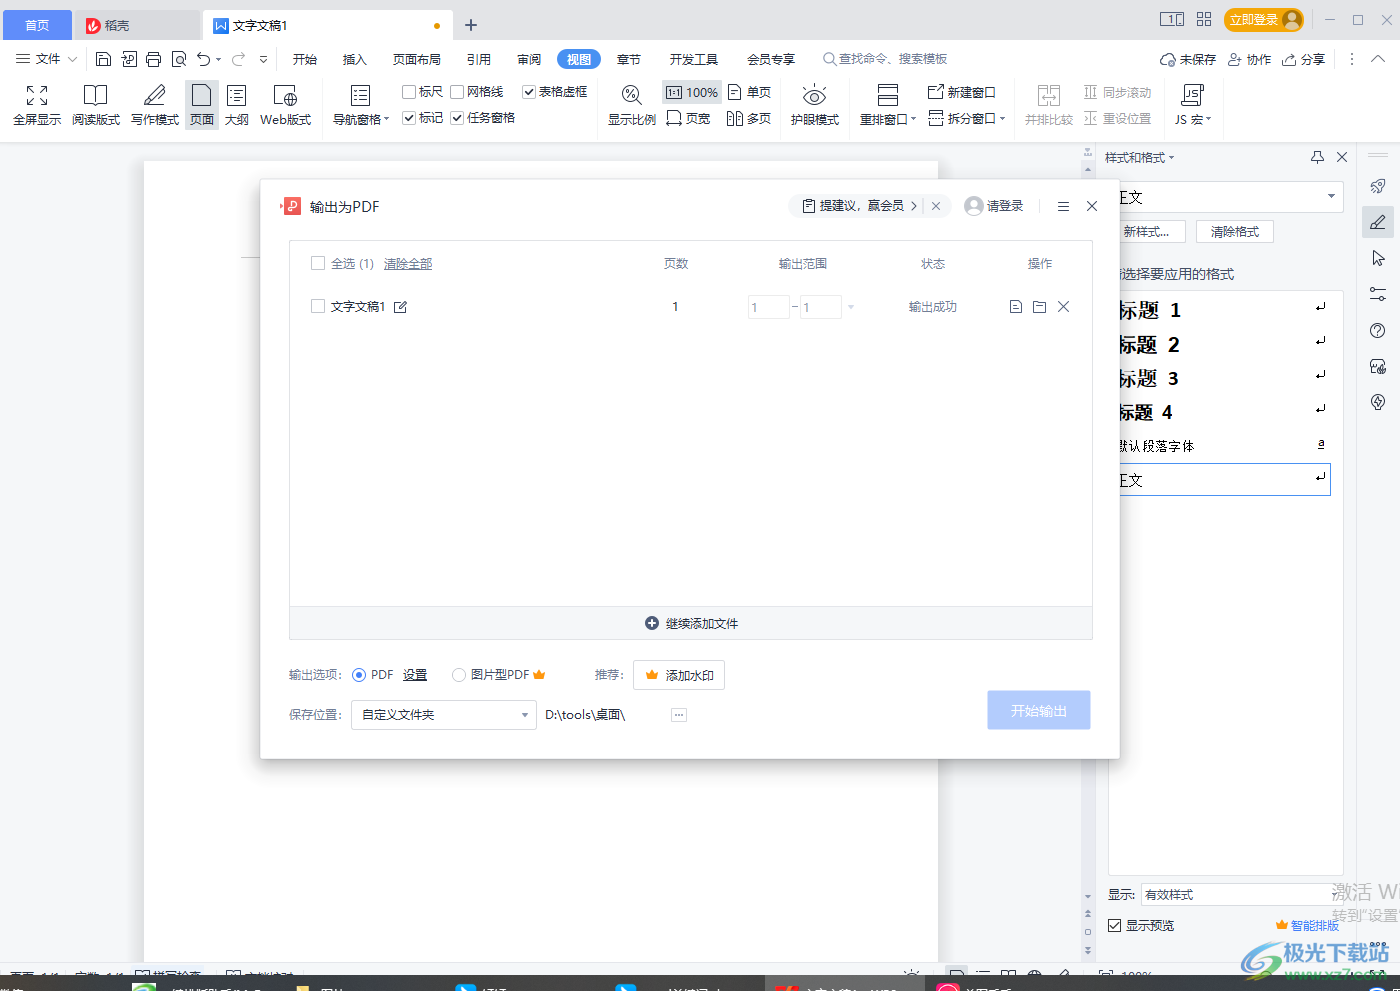This screenshot has width=1400, height=991.
Task: Remove 文字文稿1 from export list
Action: (1064, 307)
